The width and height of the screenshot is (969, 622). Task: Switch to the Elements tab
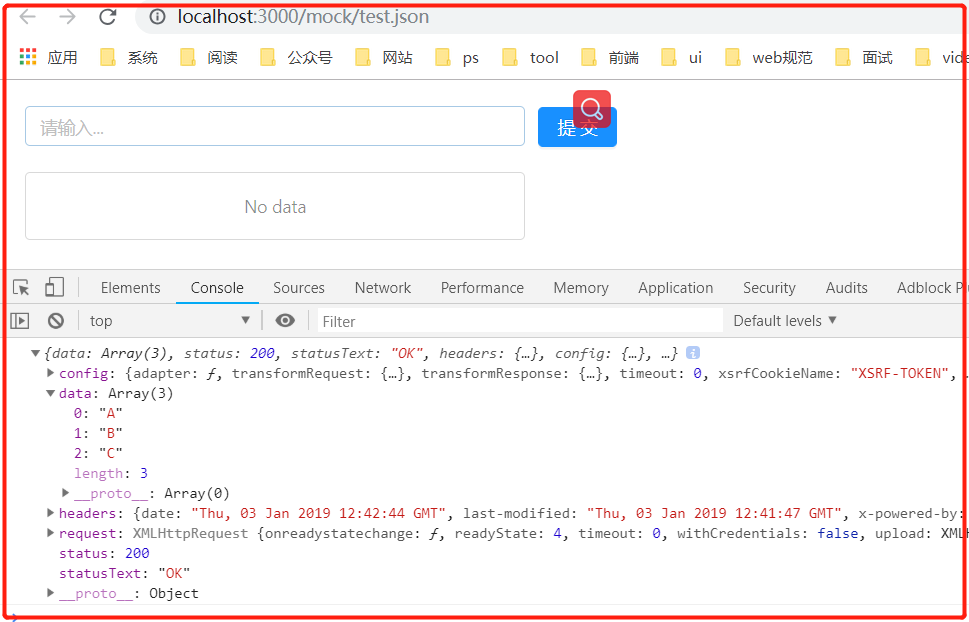point(130,288)
